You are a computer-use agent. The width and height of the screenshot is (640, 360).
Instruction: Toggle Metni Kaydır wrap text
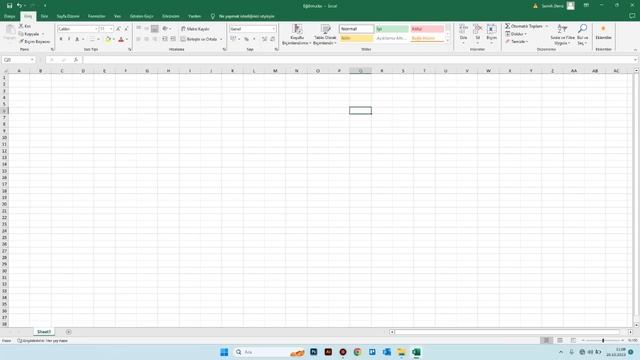(195, 29)
